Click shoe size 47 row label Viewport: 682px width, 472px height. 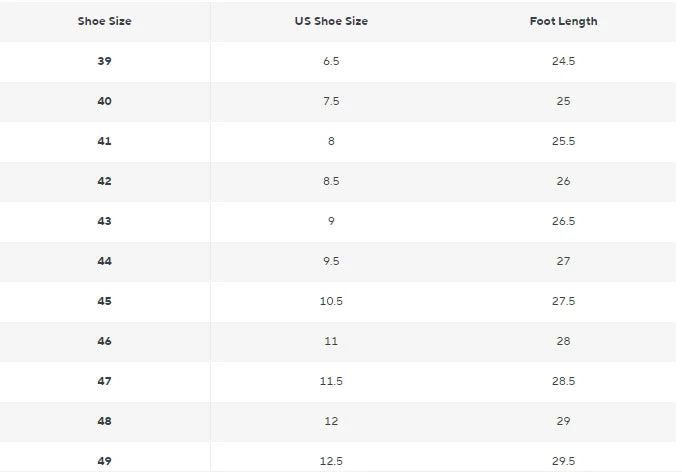click(x=105, y=381)
